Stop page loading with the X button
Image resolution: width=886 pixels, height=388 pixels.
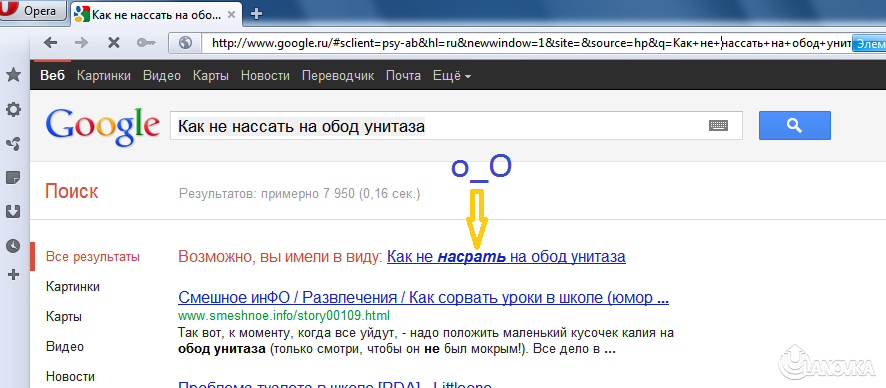pyautogui.click(x=114, y=42)
